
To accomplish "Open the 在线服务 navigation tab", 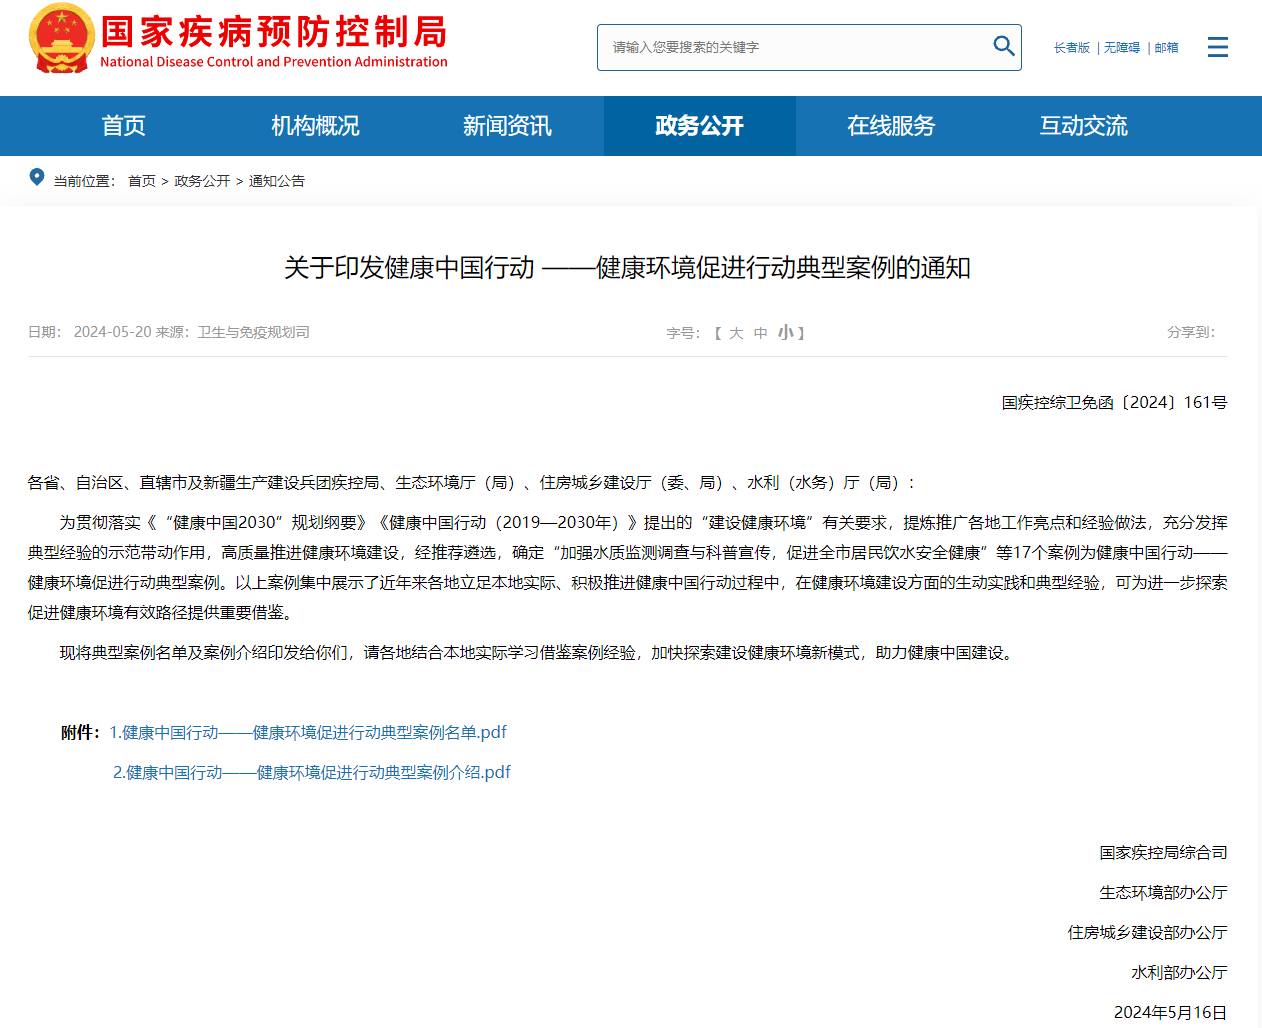I will [891, 126].
